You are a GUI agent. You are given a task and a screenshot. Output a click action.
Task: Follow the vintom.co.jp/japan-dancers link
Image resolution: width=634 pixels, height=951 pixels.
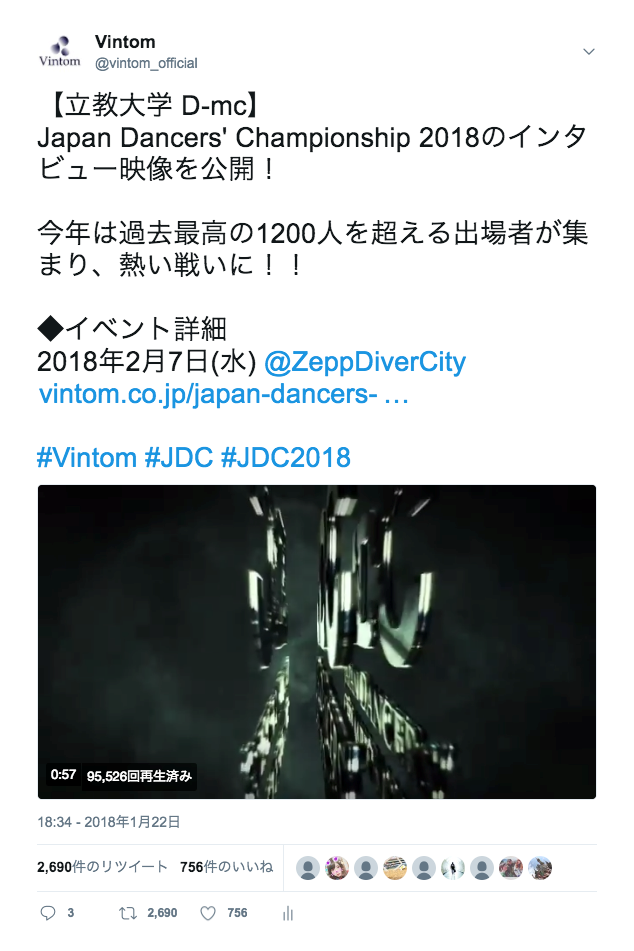point(223,394)
